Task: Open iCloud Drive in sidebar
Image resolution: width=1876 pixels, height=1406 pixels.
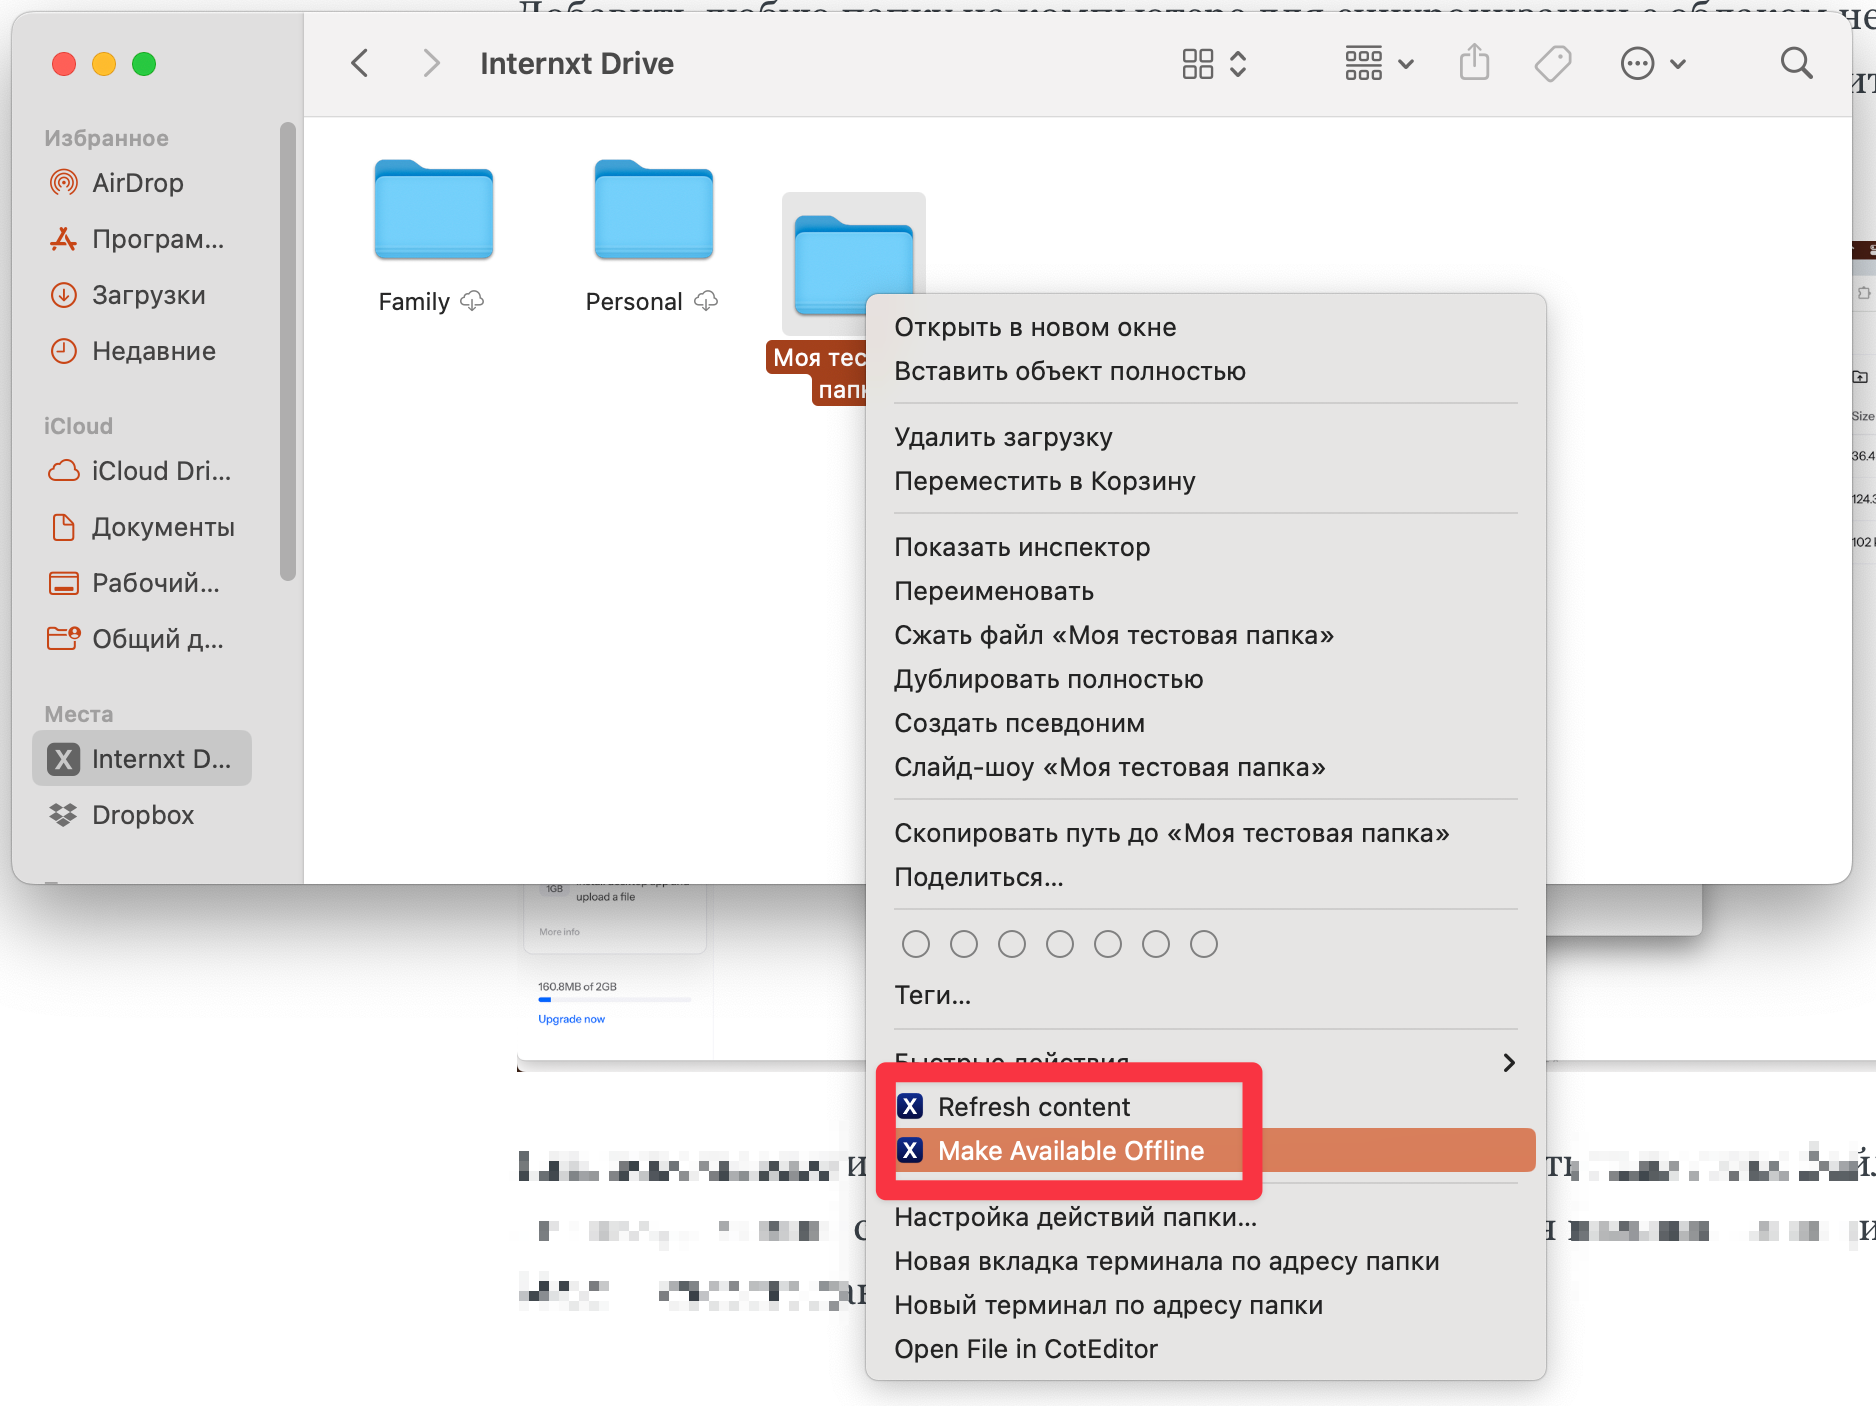Action: 142,471
